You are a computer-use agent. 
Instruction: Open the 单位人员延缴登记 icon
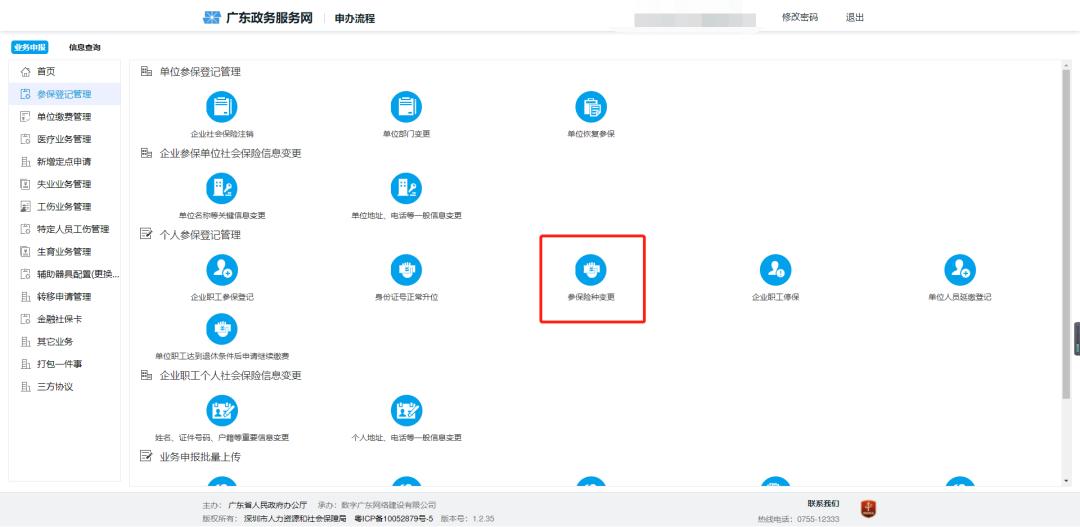(959, 270)
